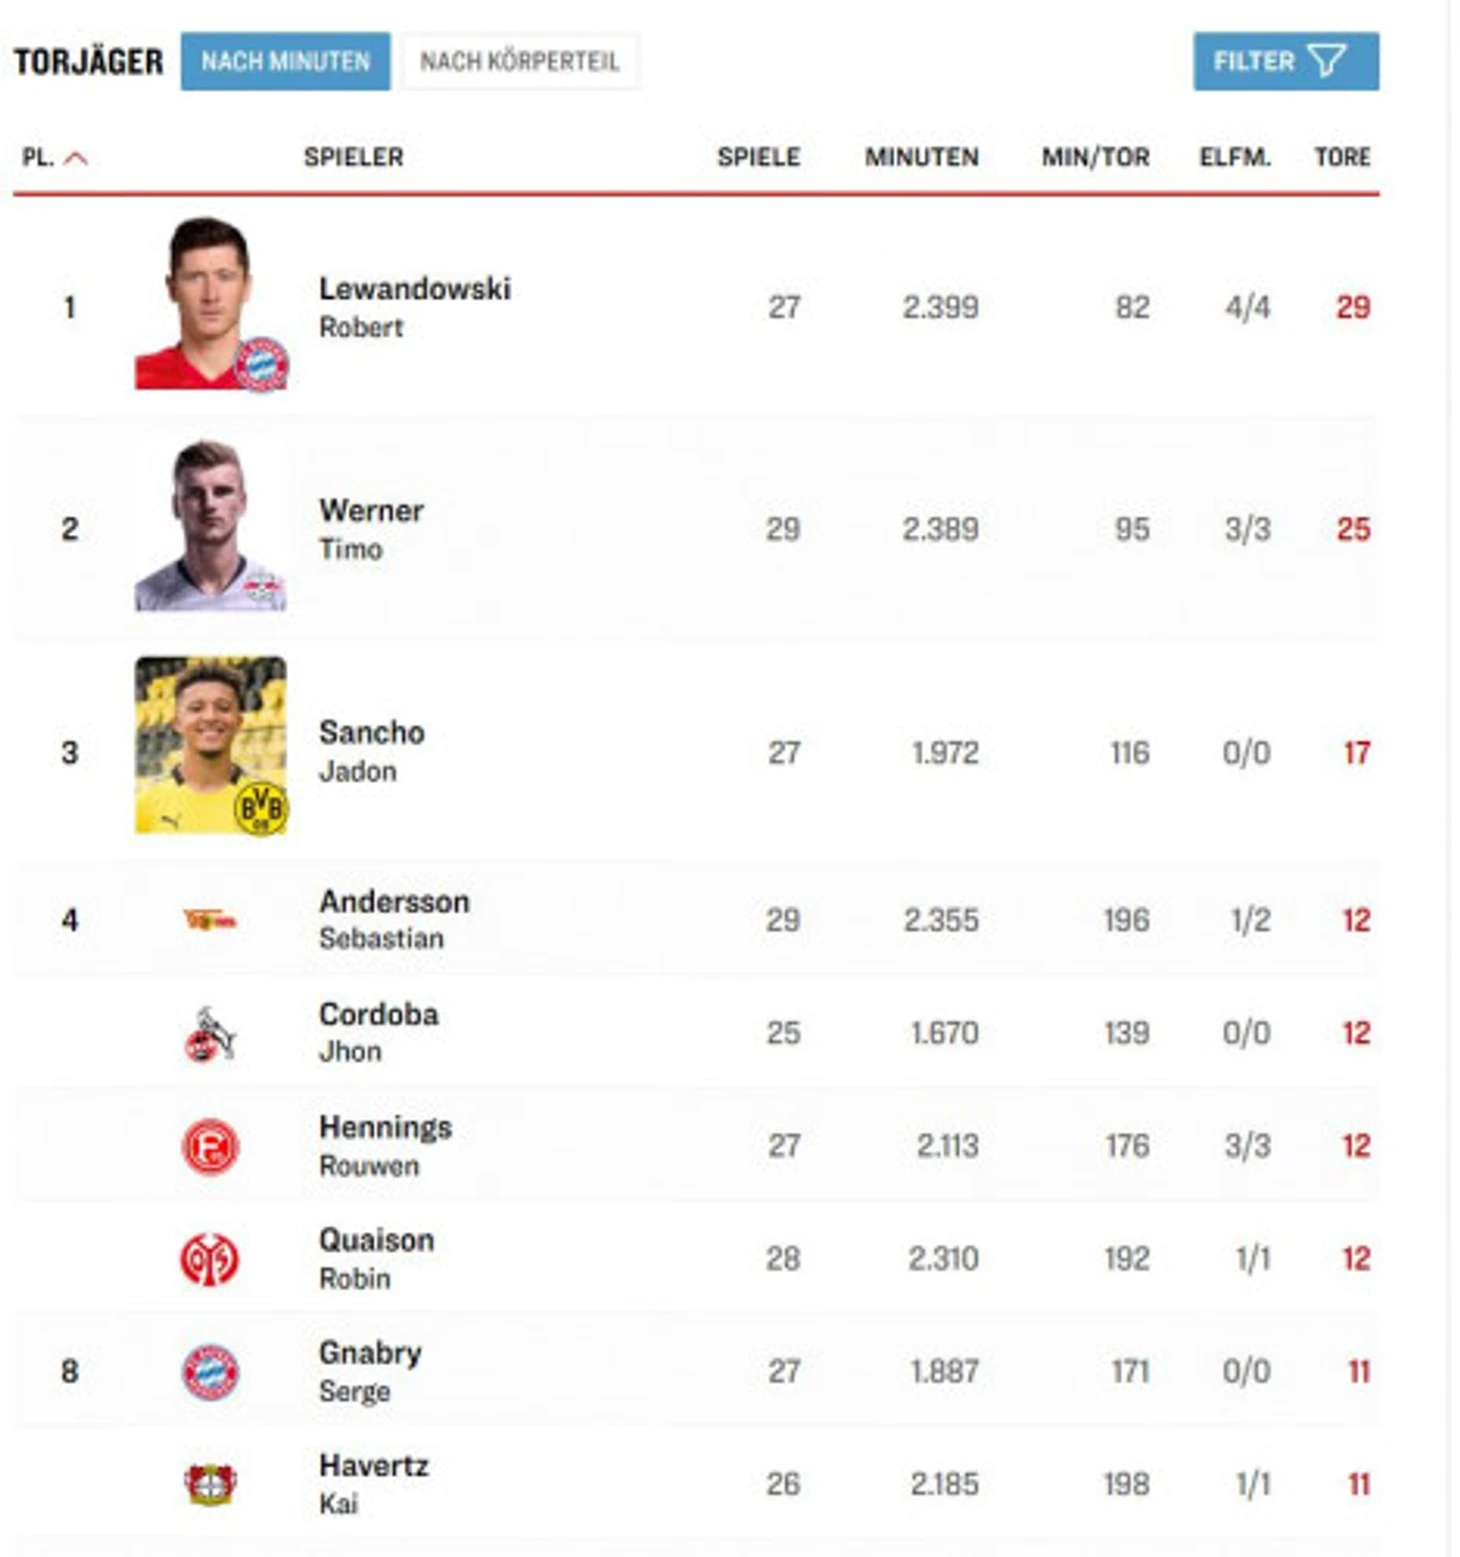Switch to the Nach Körperteil tab
This screenshot has width=1460, height=1557.
tap(520, 61)
